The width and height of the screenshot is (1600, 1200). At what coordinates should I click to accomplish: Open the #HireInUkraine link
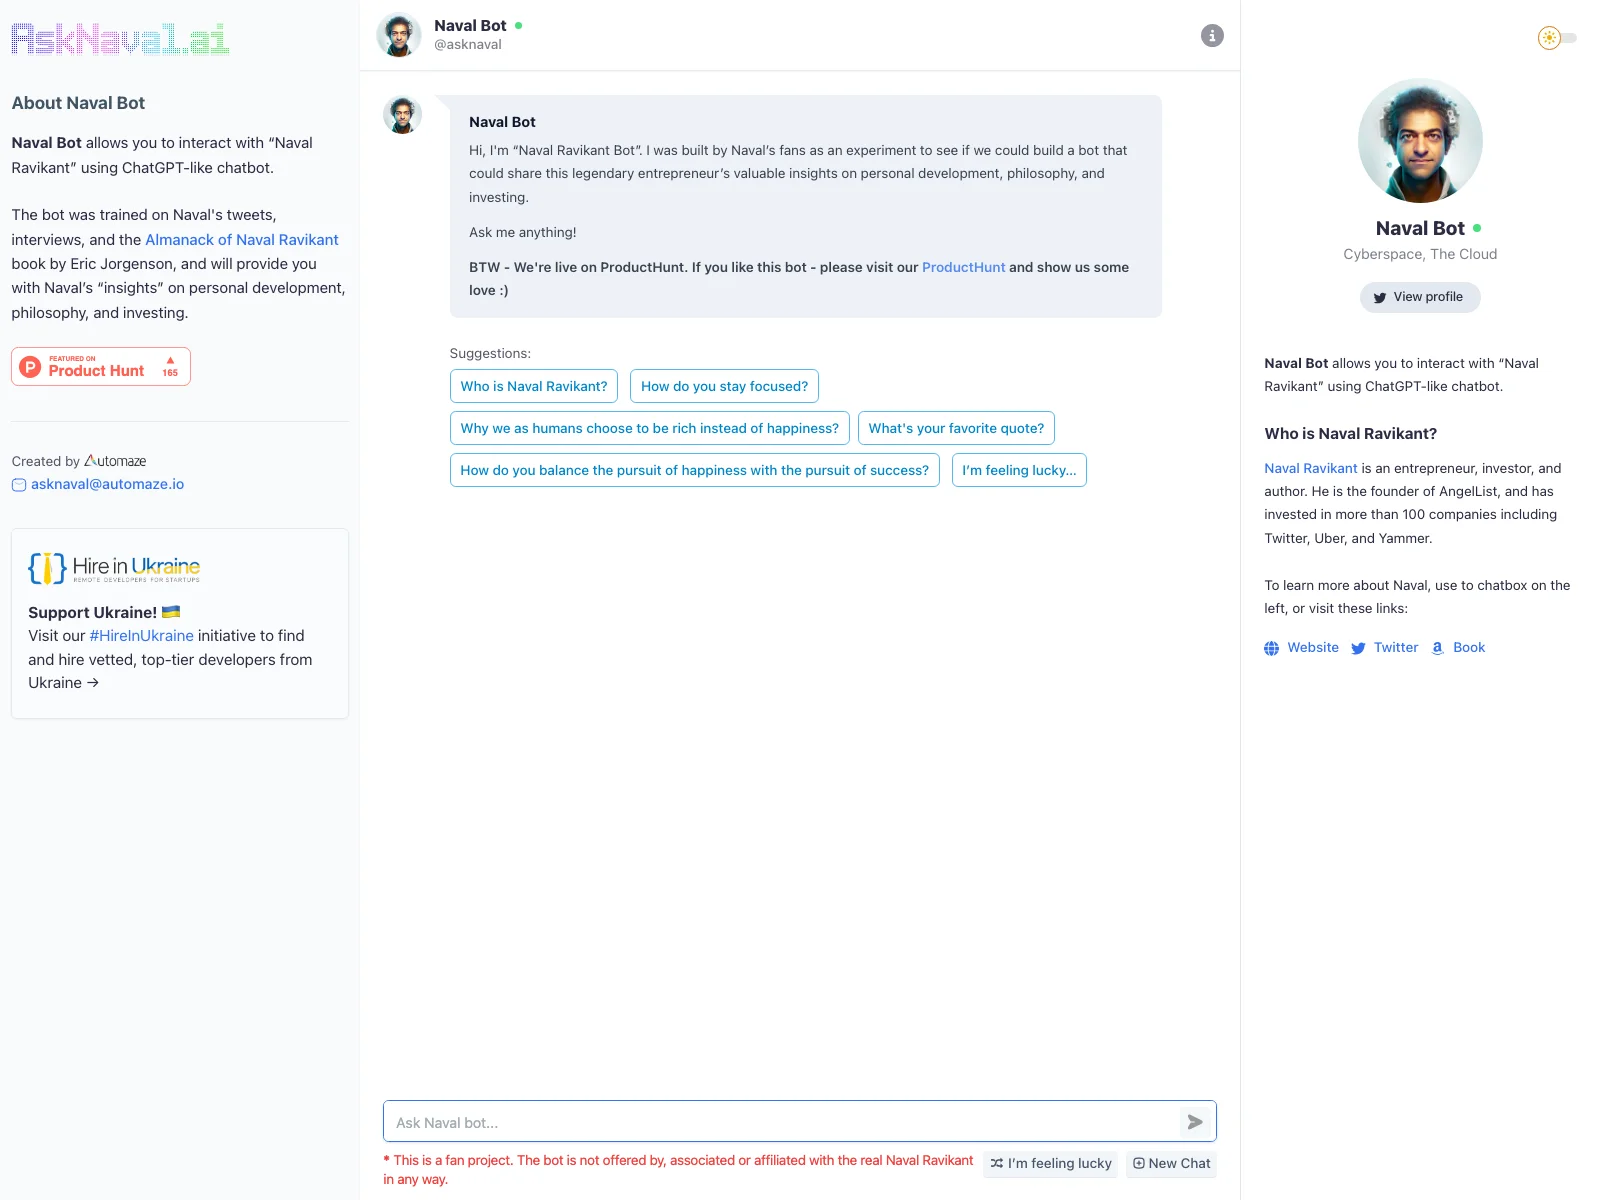tap(141, 636)
